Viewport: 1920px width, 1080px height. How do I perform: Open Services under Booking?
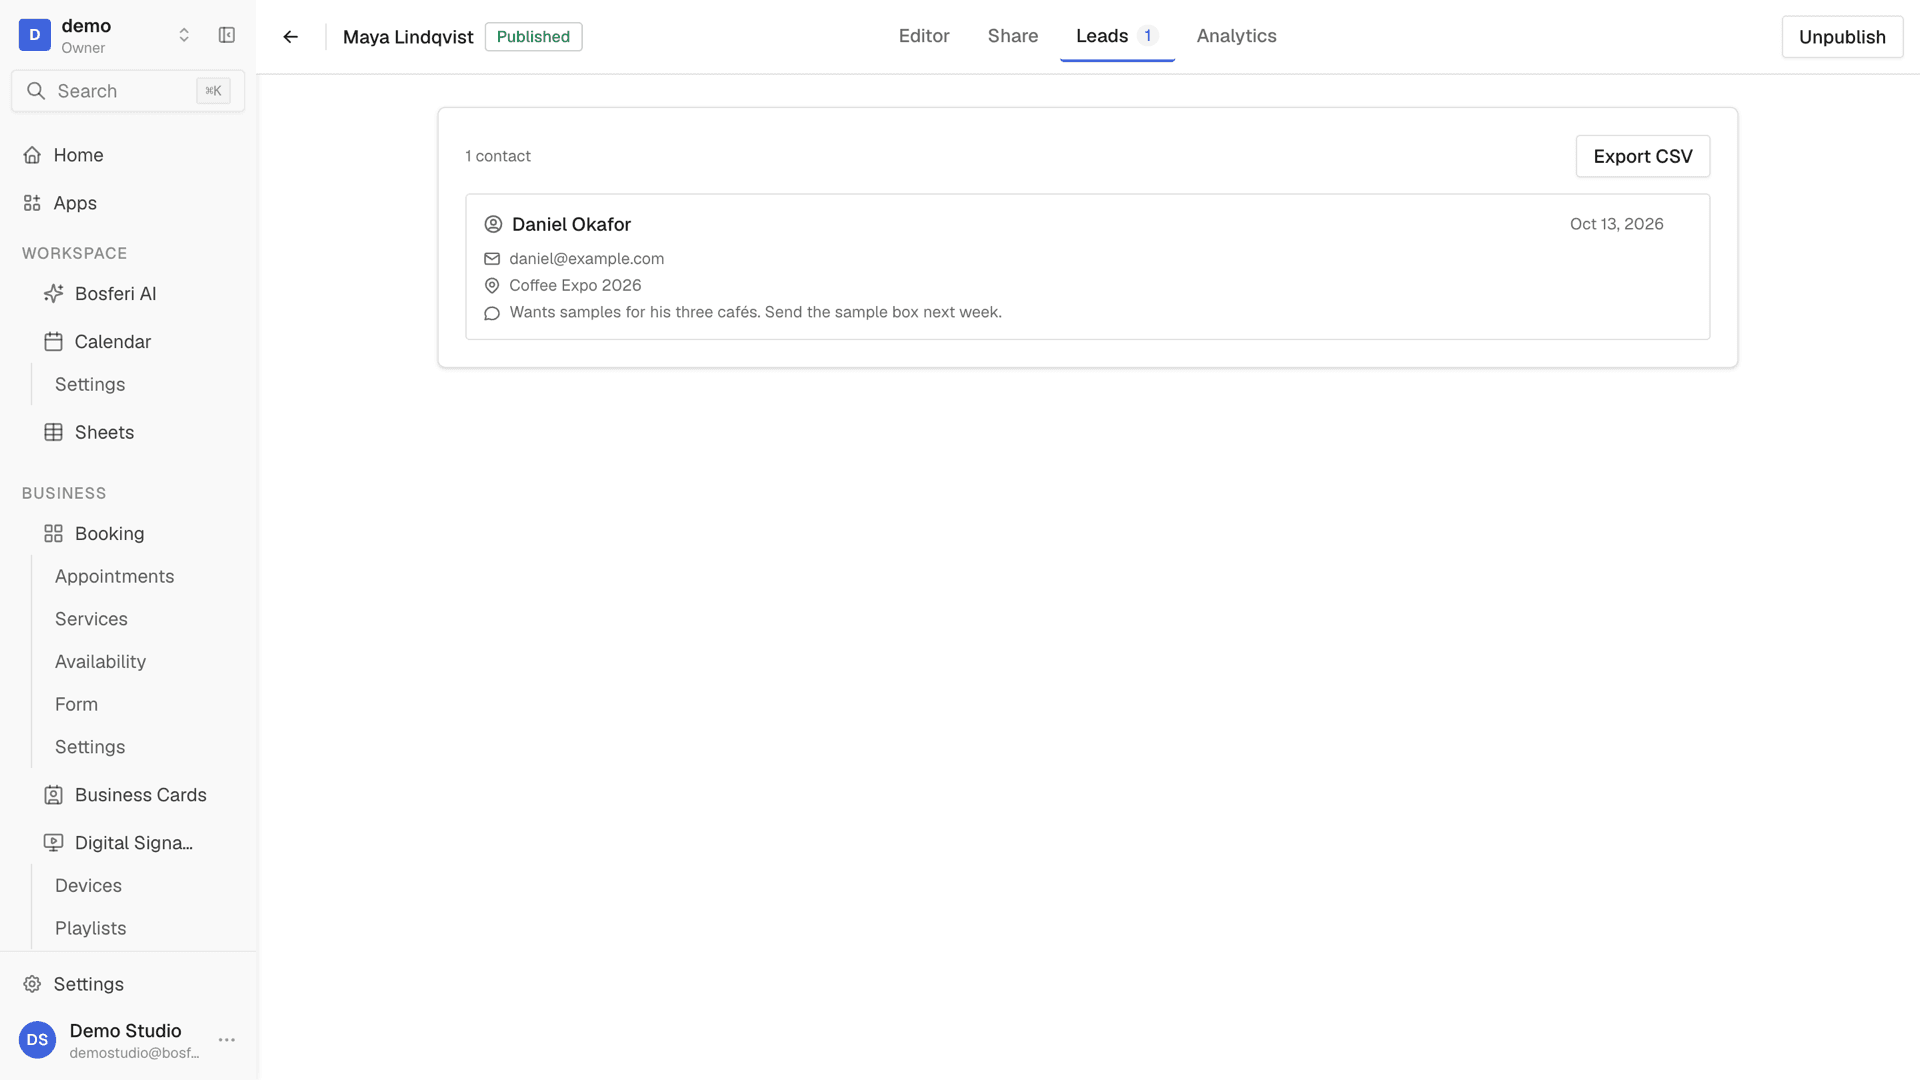point(91,619)
